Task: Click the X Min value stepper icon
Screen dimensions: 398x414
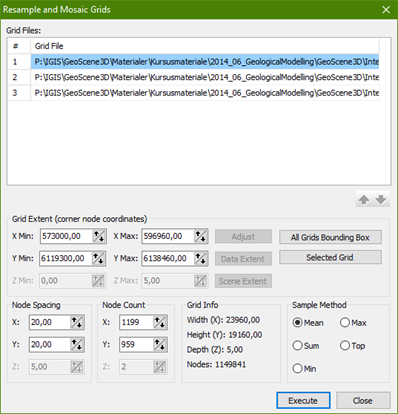Action: coord(99,236)
